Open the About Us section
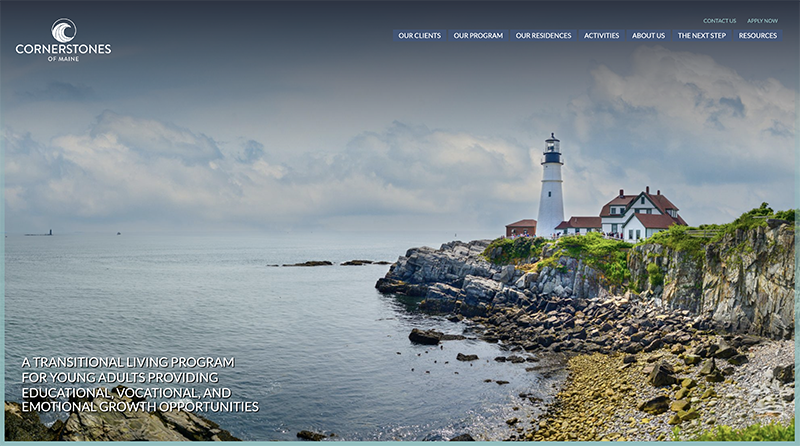Image resolution: width=800 pixels, height=446 pixels. (648, 35)
